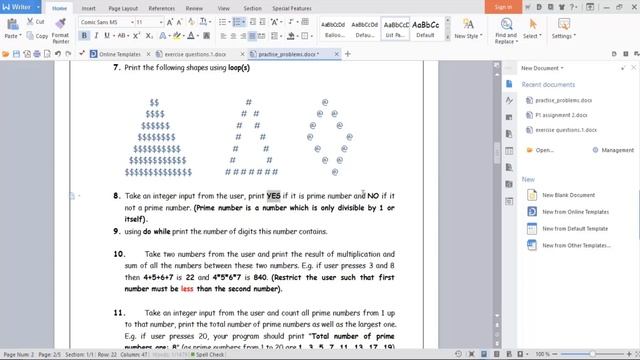
Task: Redo the last undone action
Action: [68, 54]
